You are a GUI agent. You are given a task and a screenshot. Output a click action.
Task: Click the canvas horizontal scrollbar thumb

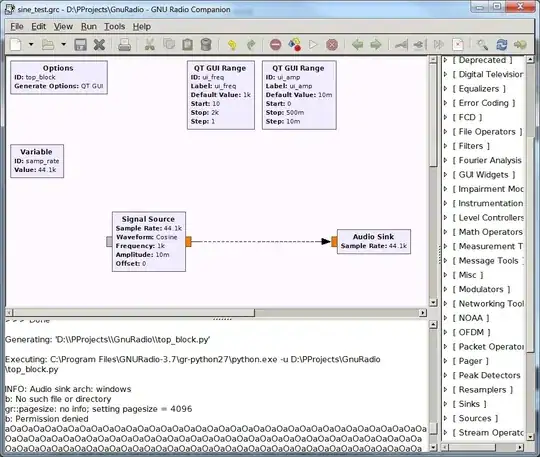[134, 313]
